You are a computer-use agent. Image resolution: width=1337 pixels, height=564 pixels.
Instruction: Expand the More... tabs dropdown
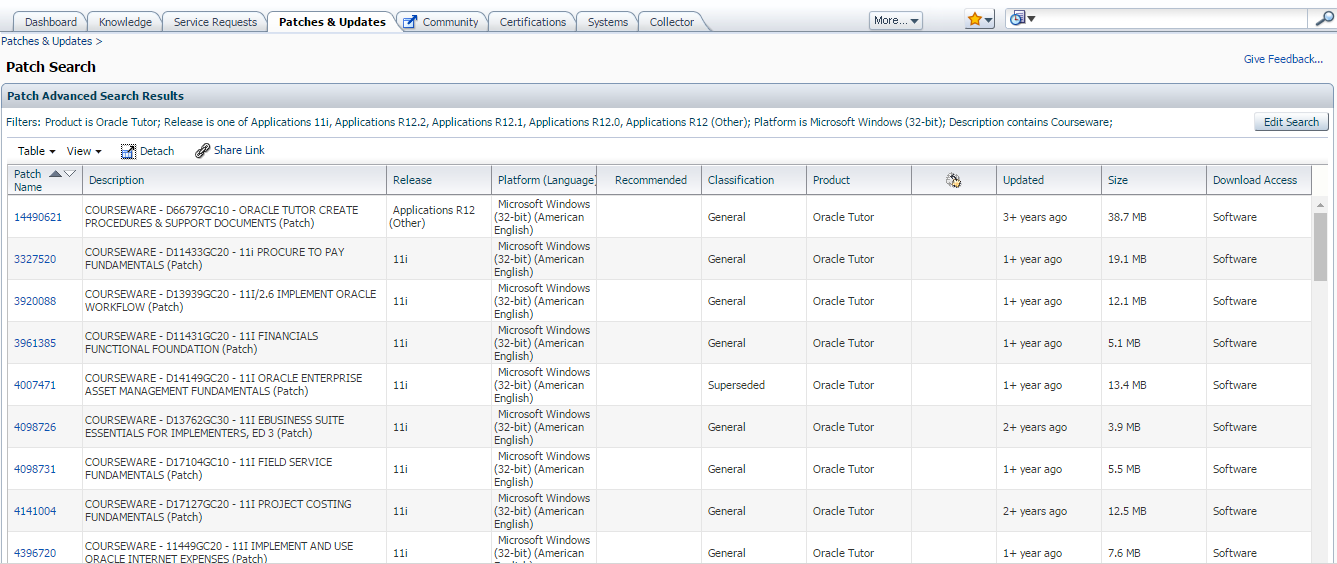click(x=896, y=20)
